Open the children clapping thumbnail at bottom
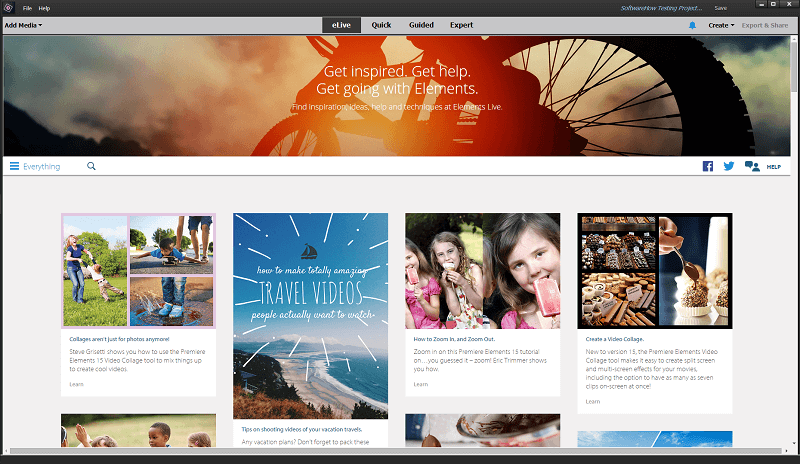Image resolution: width=800 pixels, height=464 pixels. tap(138, 430)
